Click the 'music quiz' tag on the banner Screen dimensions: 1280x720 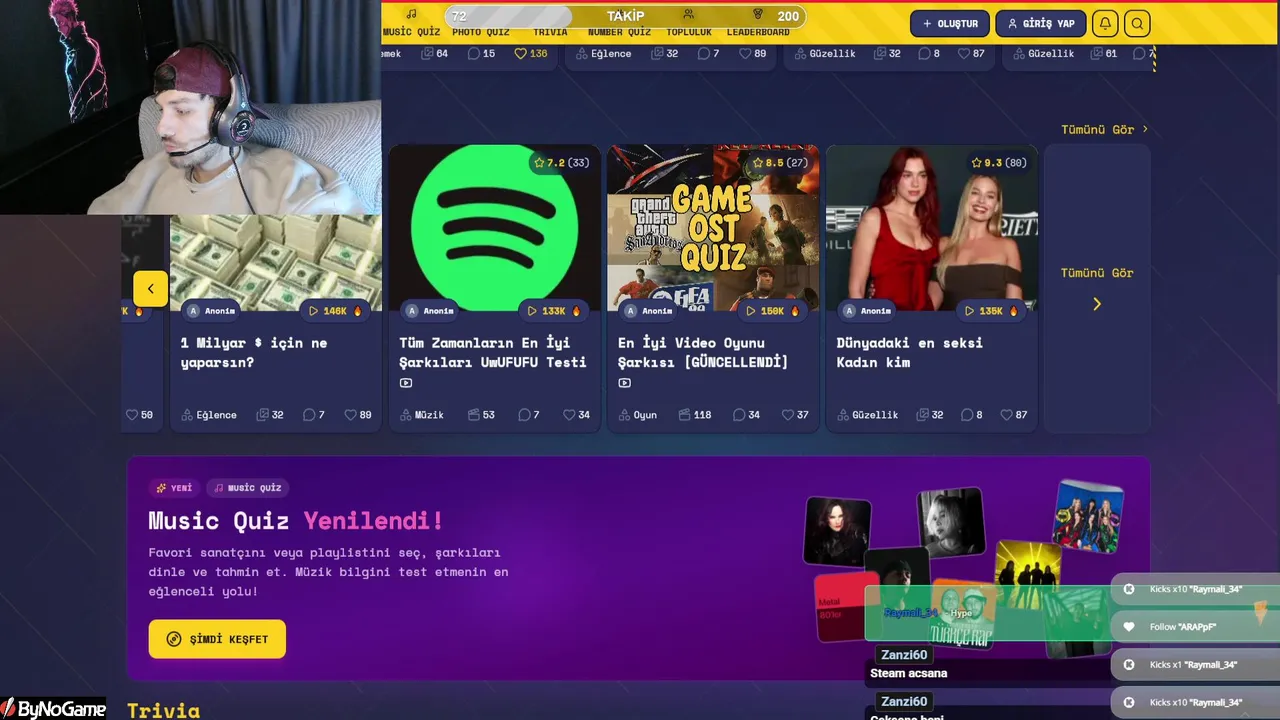pos(248,488)
